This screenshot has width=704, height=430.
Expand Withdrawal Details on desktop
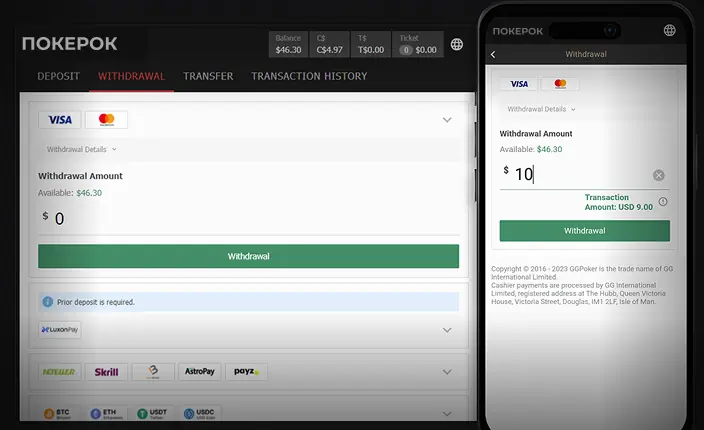tap(81, 149)
